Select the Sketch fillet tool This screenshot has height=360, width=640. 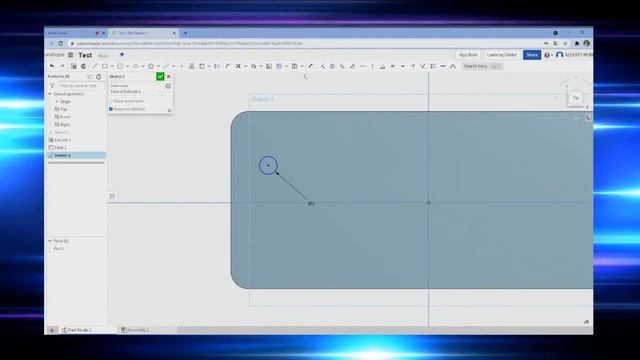pyautogui.click(x=228, y=66)
